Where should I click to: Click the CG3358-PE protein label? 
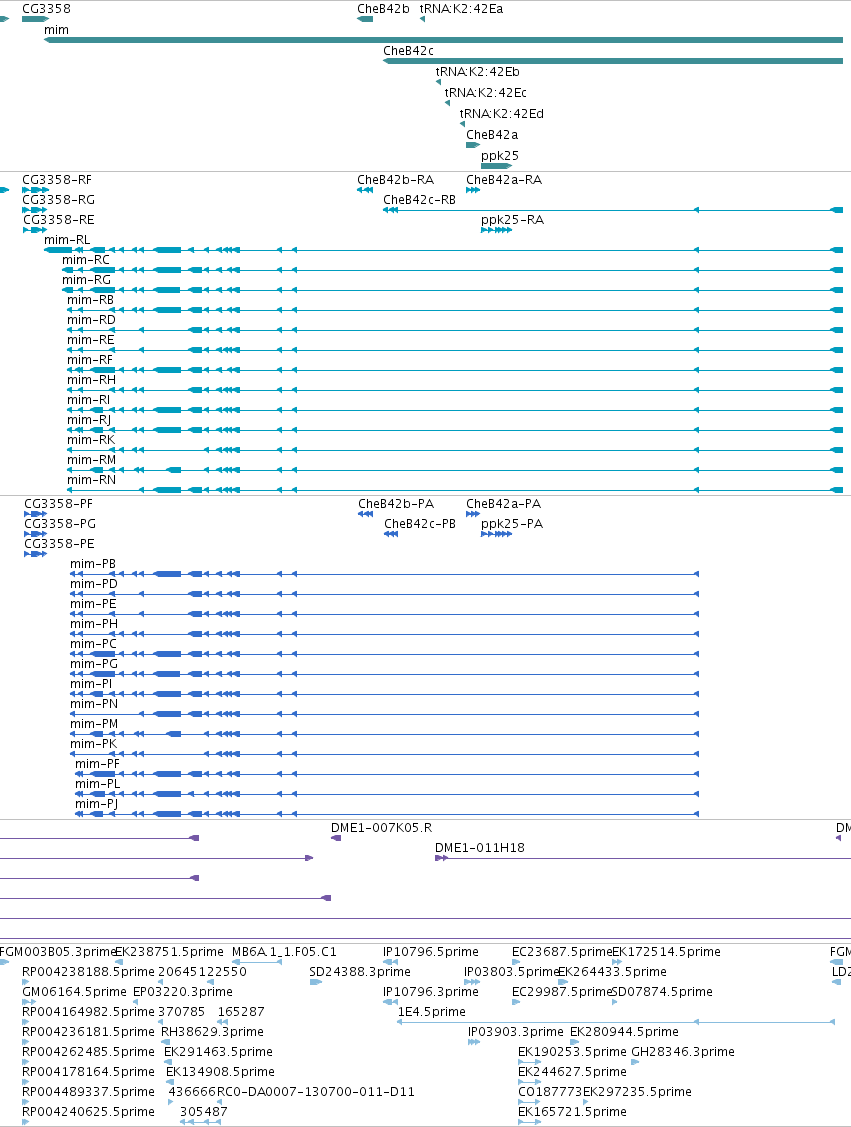click(x=59, y=544)
